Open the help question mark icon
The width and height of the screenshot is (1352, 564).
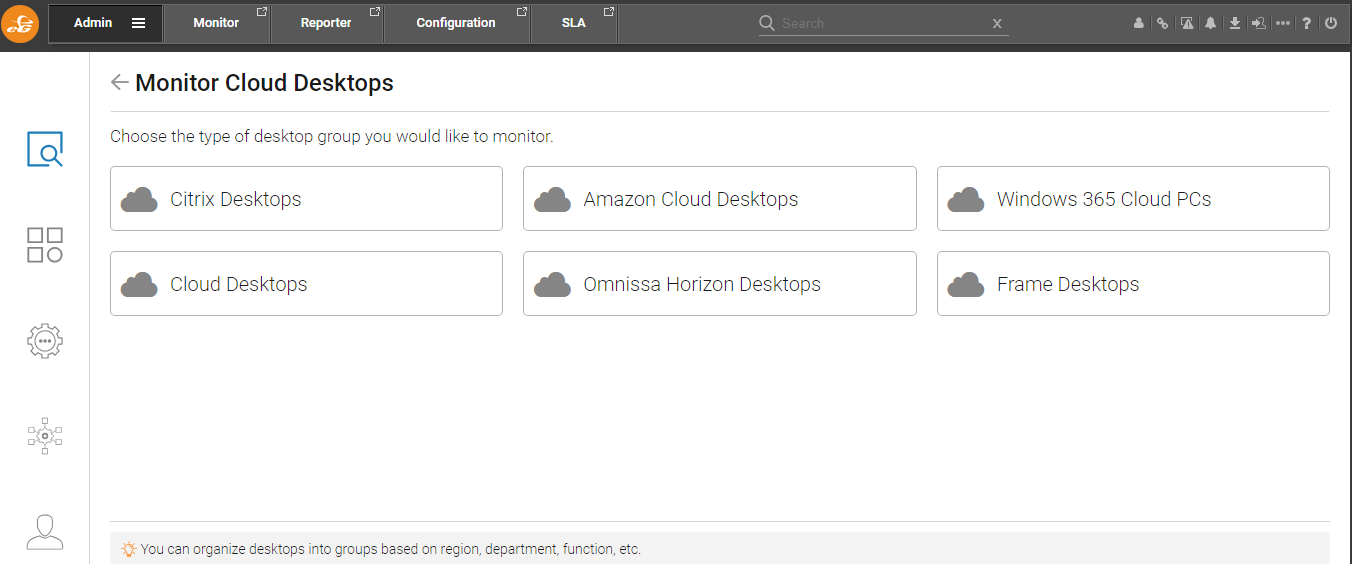coord(1307,23)
